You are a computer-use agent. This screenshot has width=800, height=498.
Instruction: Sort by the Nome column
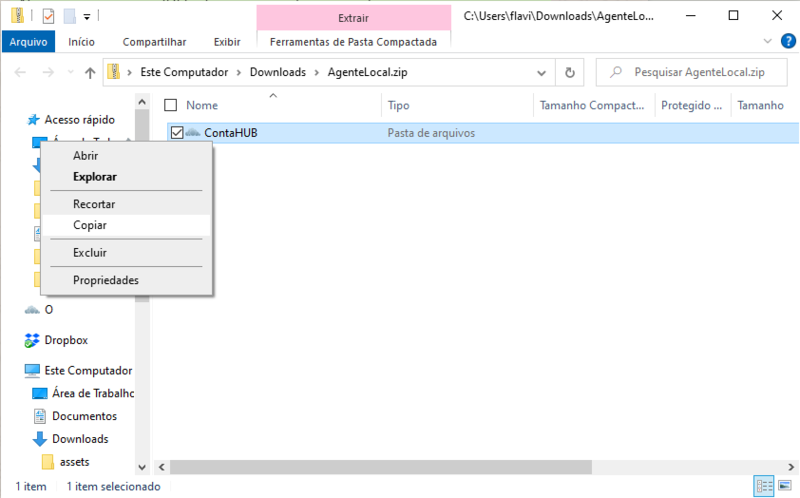[x=202, y=105]
